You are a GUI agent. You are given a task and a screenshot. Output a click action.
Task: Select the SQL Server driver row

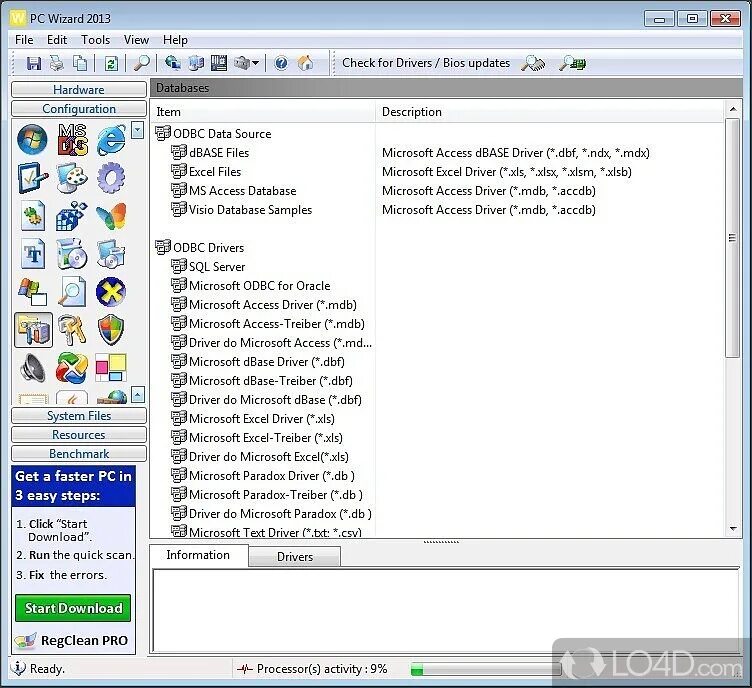[208, 267]
